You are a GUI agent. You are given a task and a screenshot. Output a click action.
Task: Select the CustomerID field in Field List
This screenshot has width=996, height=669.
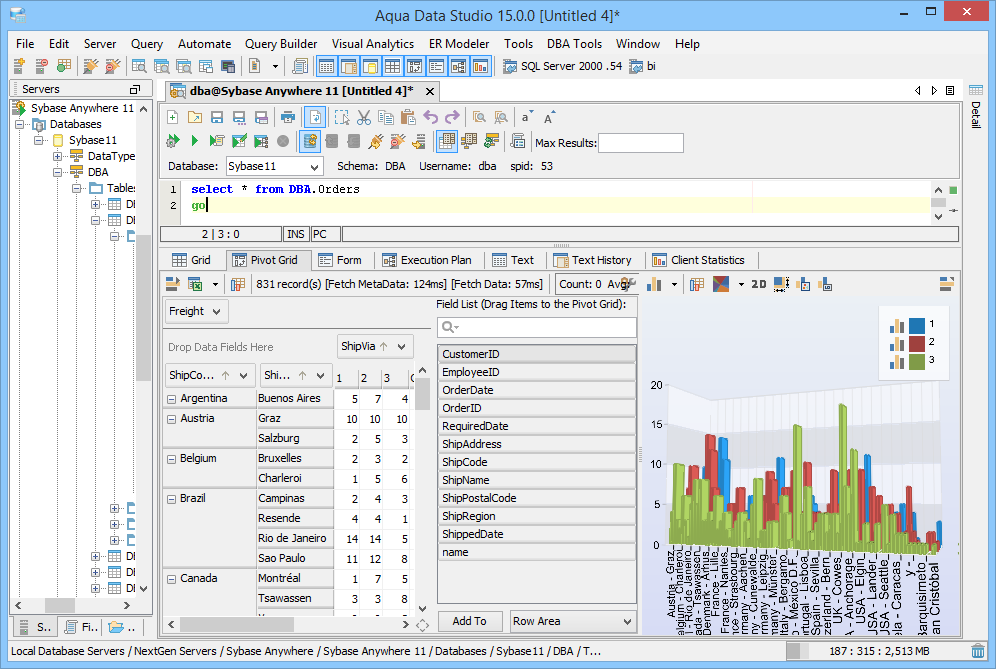pyautogui.click(x=537, y=354)
